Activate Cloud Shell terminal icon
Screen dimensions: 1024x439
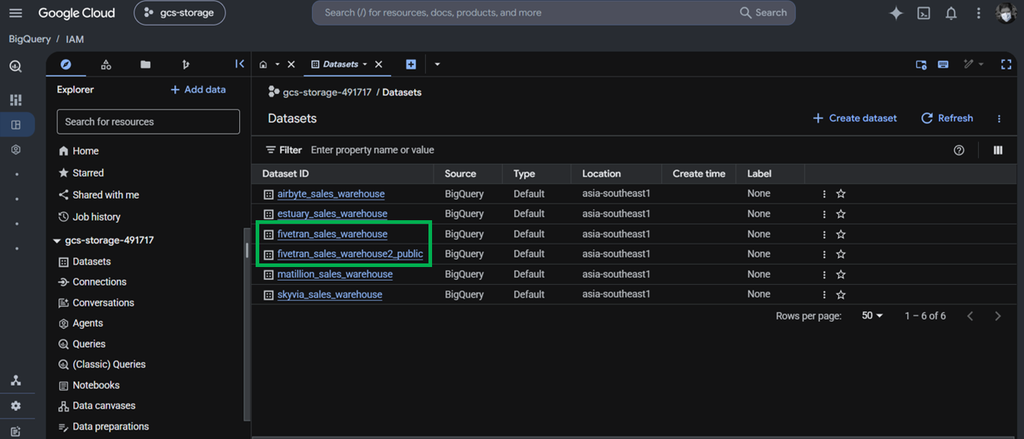point(923,13)
